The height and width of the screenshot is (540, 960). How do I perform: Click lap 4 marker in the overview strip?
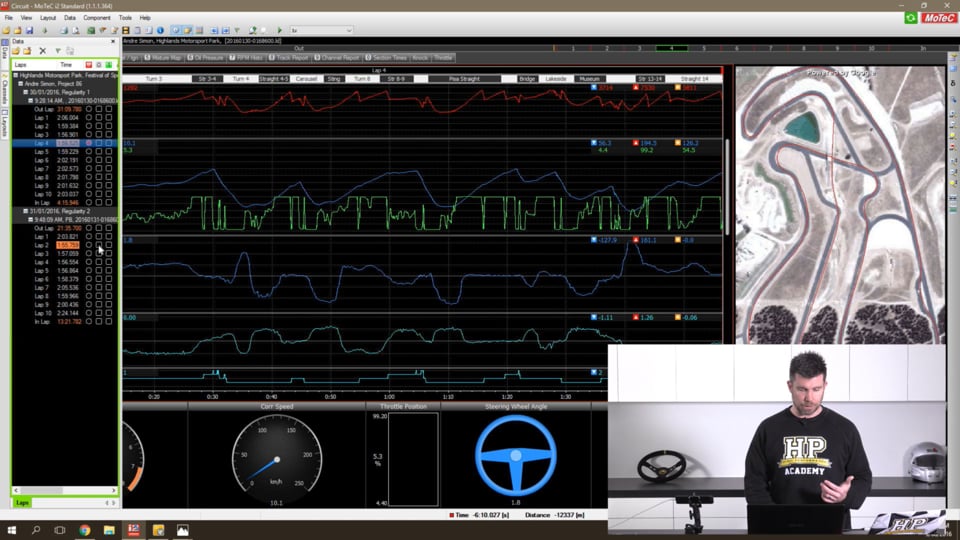tap(672, 48)
